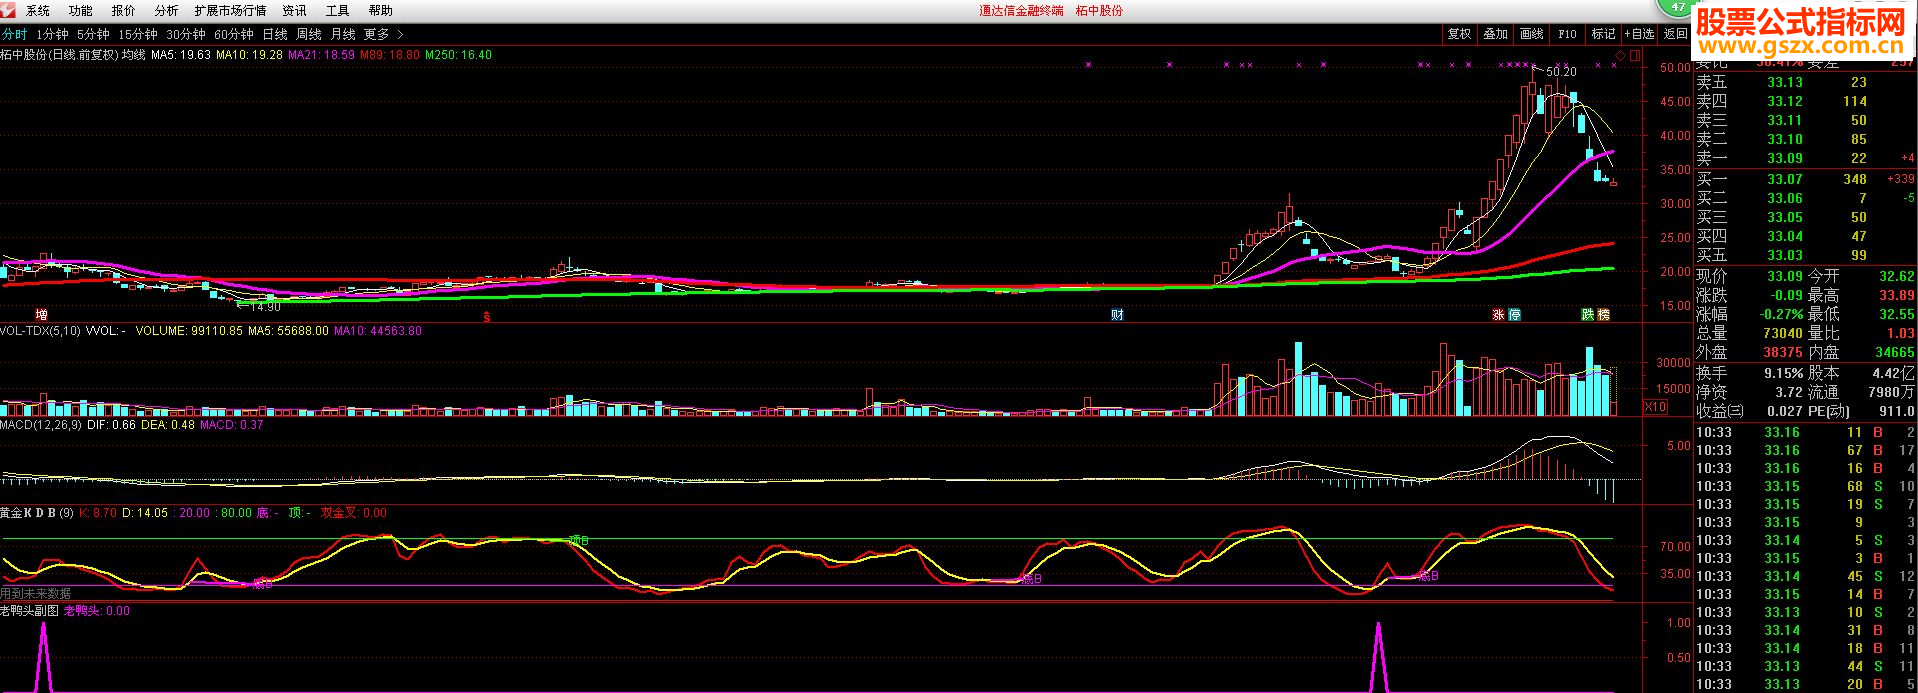The height and width of the screenshot is (693, 1918).
Task: Open the 报价 menu
Action: click(x=124, y=11)
